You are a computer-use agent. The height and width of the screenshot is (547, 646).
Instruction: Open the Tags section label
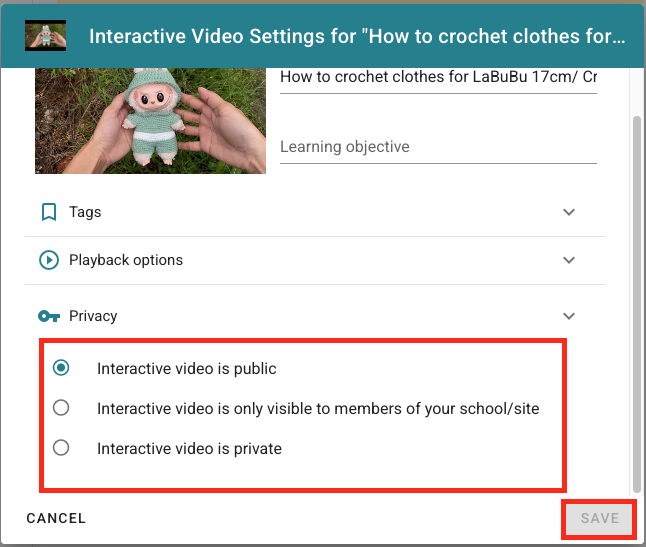[x=85, y=212]
